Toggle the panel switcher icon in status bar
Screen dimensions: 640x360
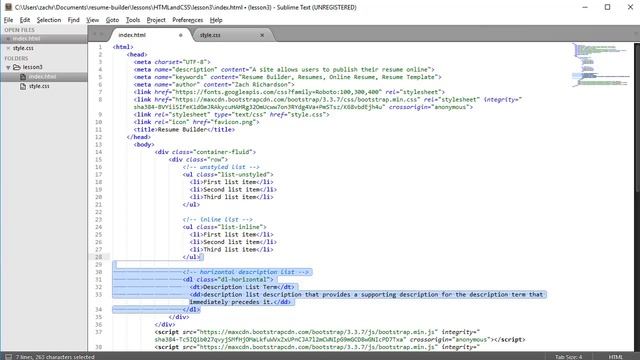[8, 357]
